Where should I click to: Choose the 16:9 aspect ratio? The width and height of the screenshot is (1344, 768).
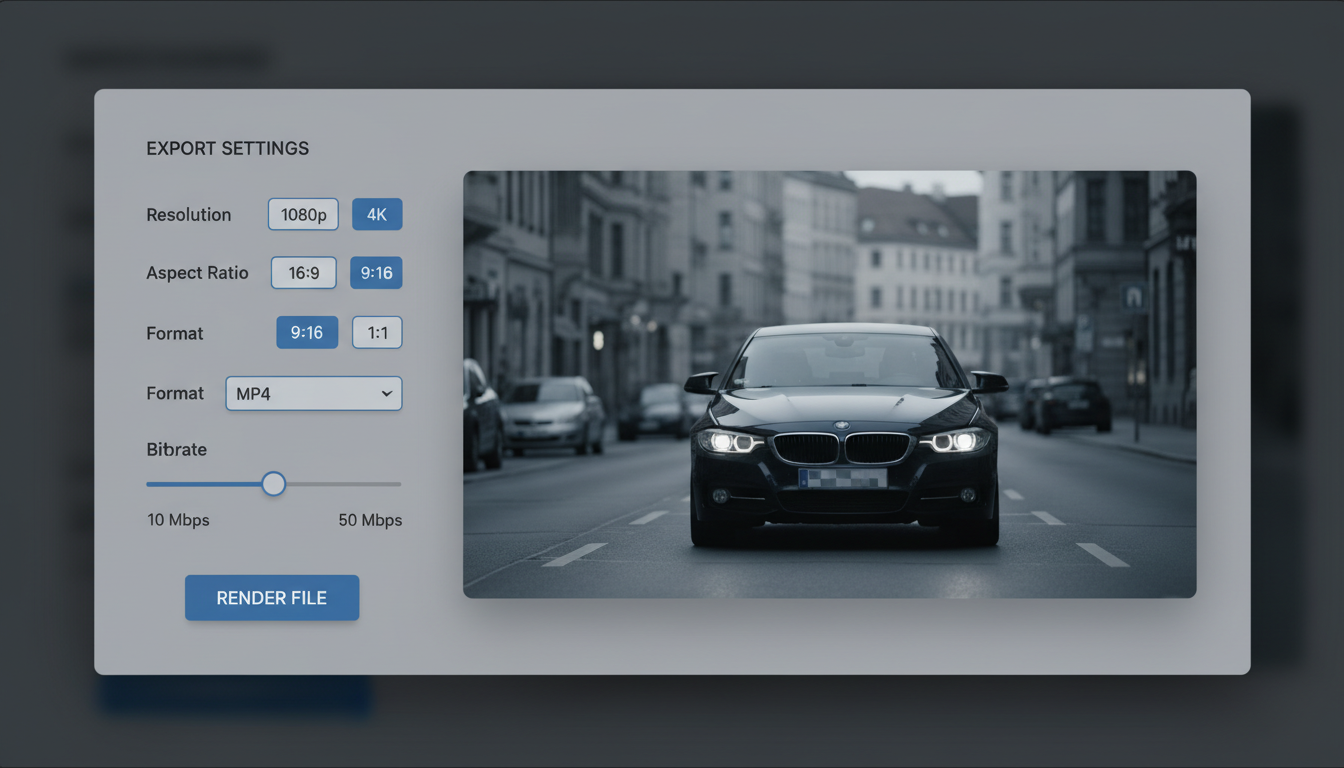point(304,273)
